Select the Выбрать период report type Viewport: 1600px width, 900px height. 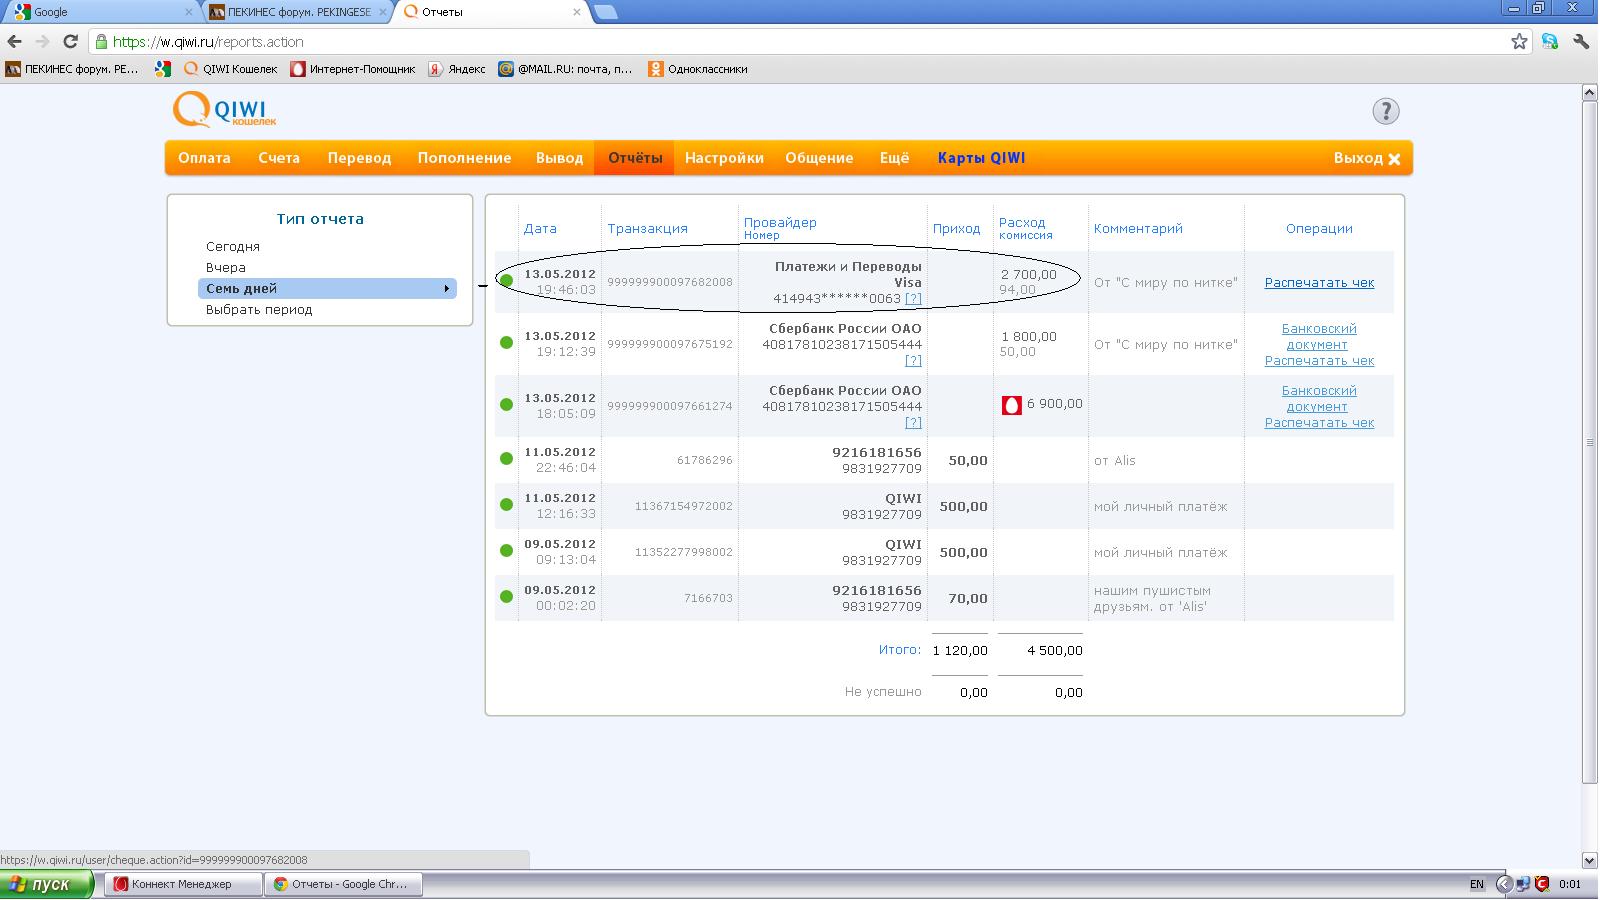[259, 310]
